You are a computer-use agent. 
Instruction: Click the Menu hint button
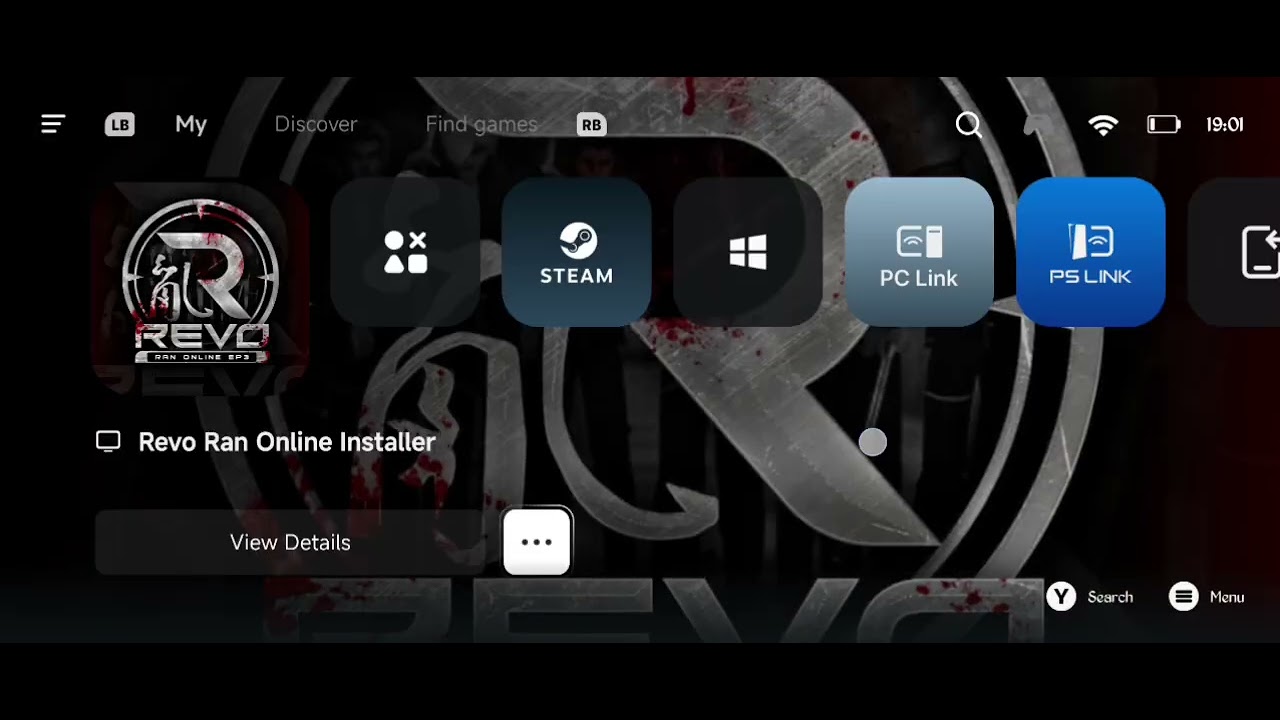1207,597
